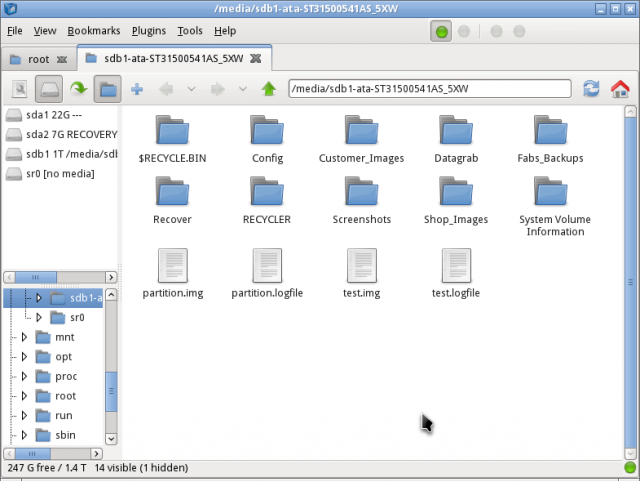The image size is (640, 481).
Task: Go up with the green arrow icon
Action: point(268,89)
